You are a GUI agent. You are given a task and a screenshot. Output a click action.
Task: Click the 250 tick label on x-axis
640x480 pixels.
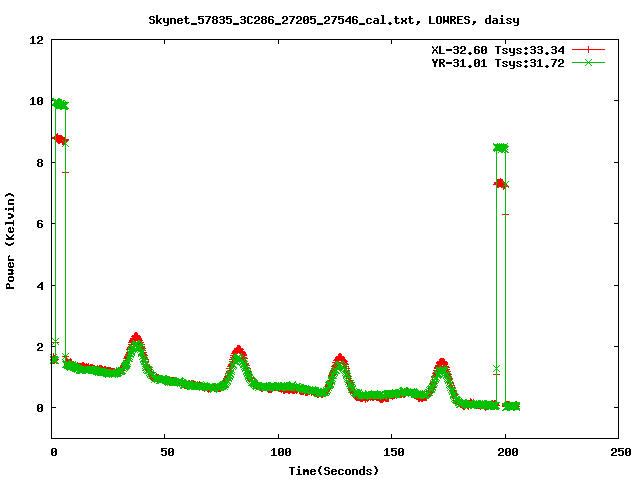pyautogui.click(x=619, y=453)
